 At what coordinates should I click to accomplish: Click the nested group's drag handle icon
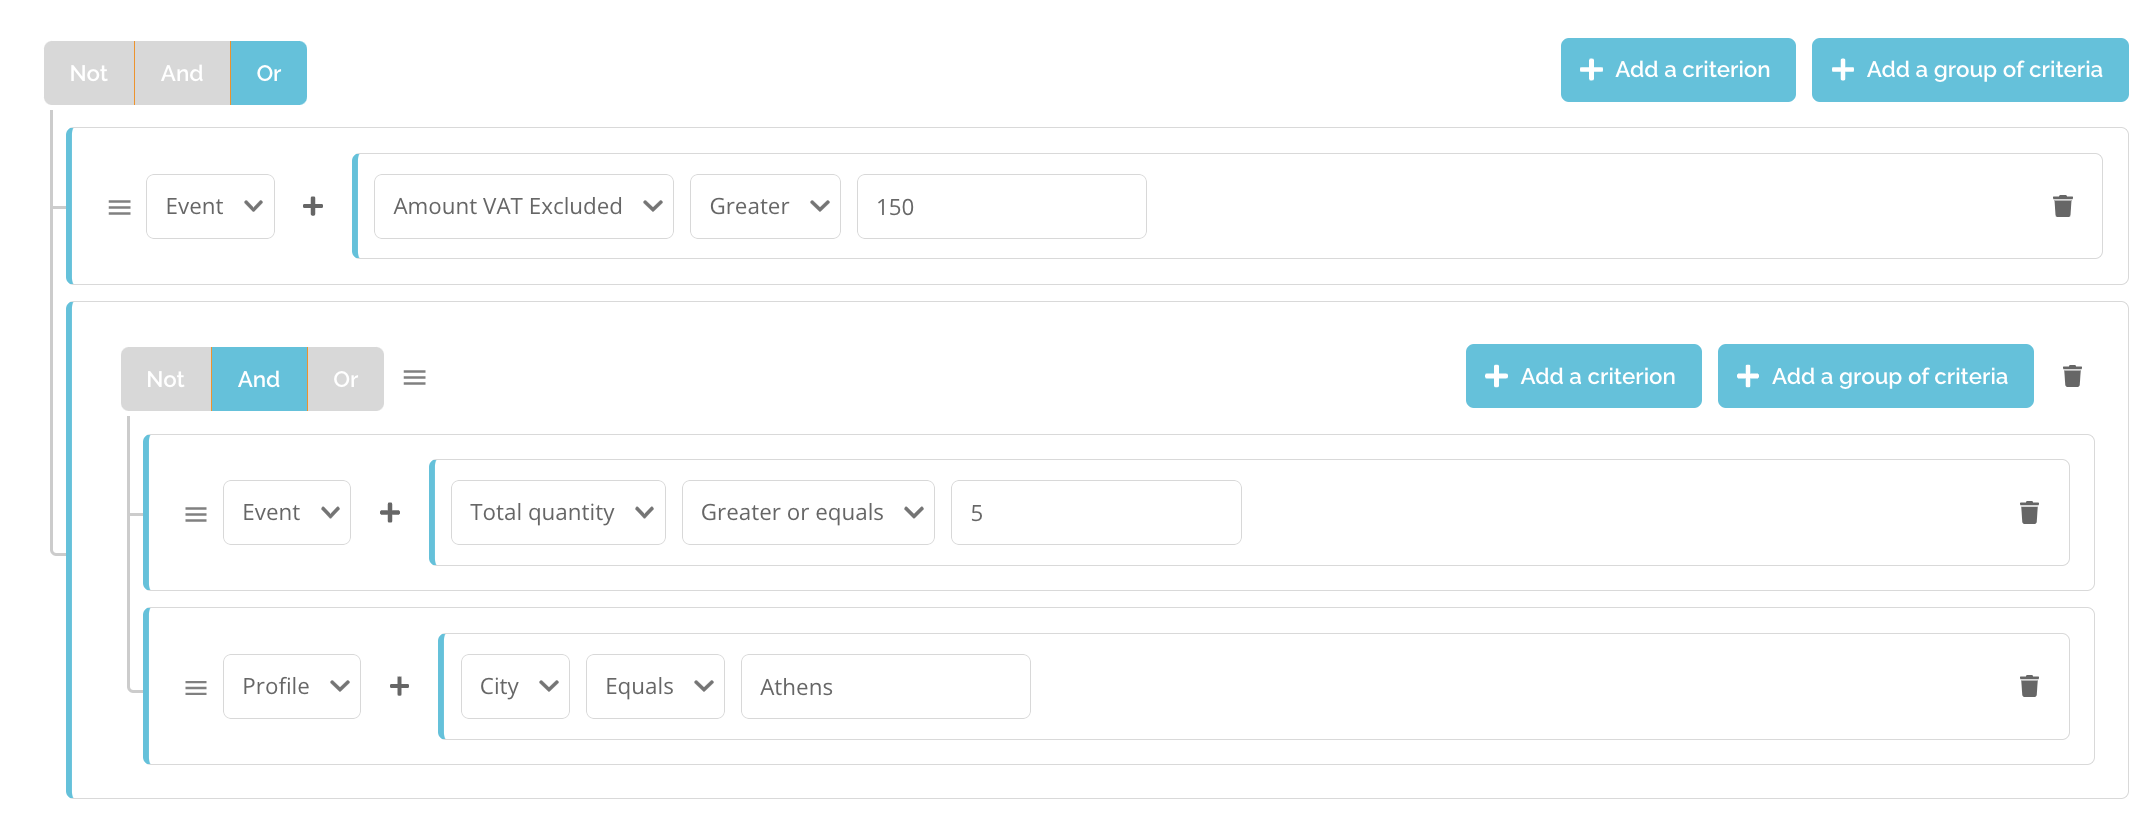click(414, 377)
